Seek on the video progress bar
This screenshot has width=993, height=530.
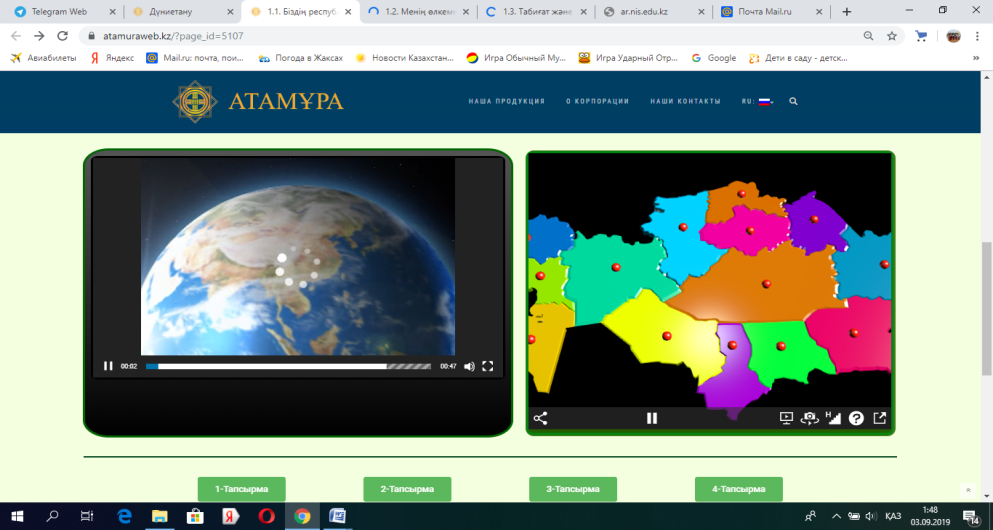coord(288,366)
